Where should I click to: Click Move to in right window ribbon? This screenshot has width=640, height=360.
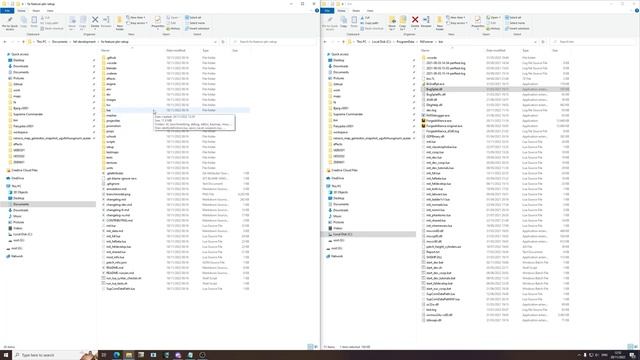click(x=392, y=23)
